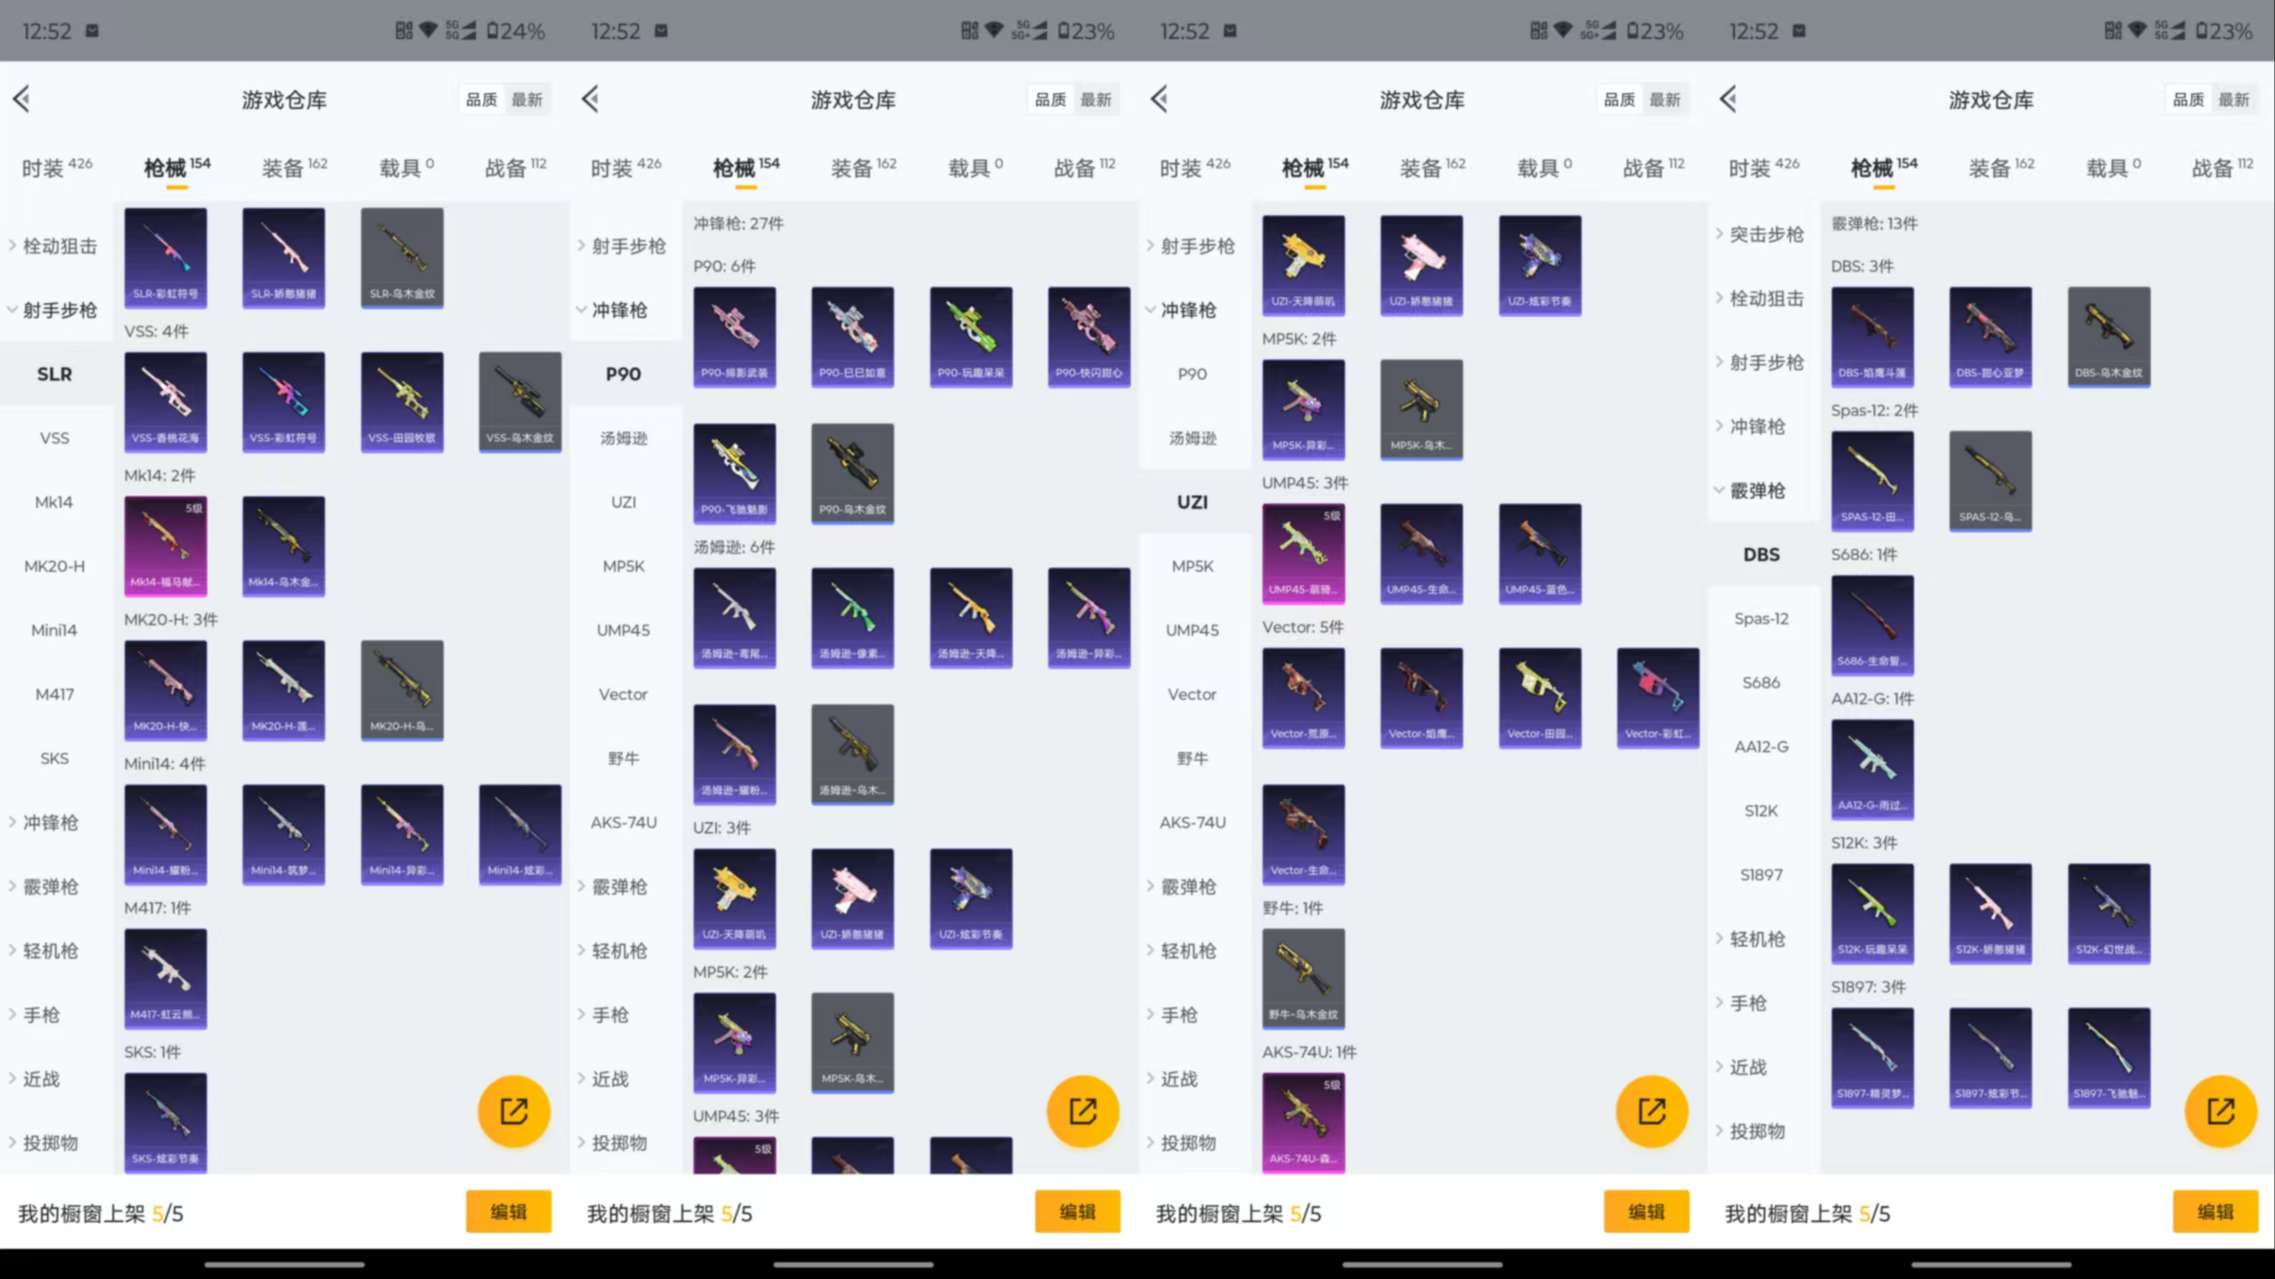Viewport: 2275px width, 1279px height.
Task: Switch sorting to 最新 (latest)
Action: [x=527, y=99]
